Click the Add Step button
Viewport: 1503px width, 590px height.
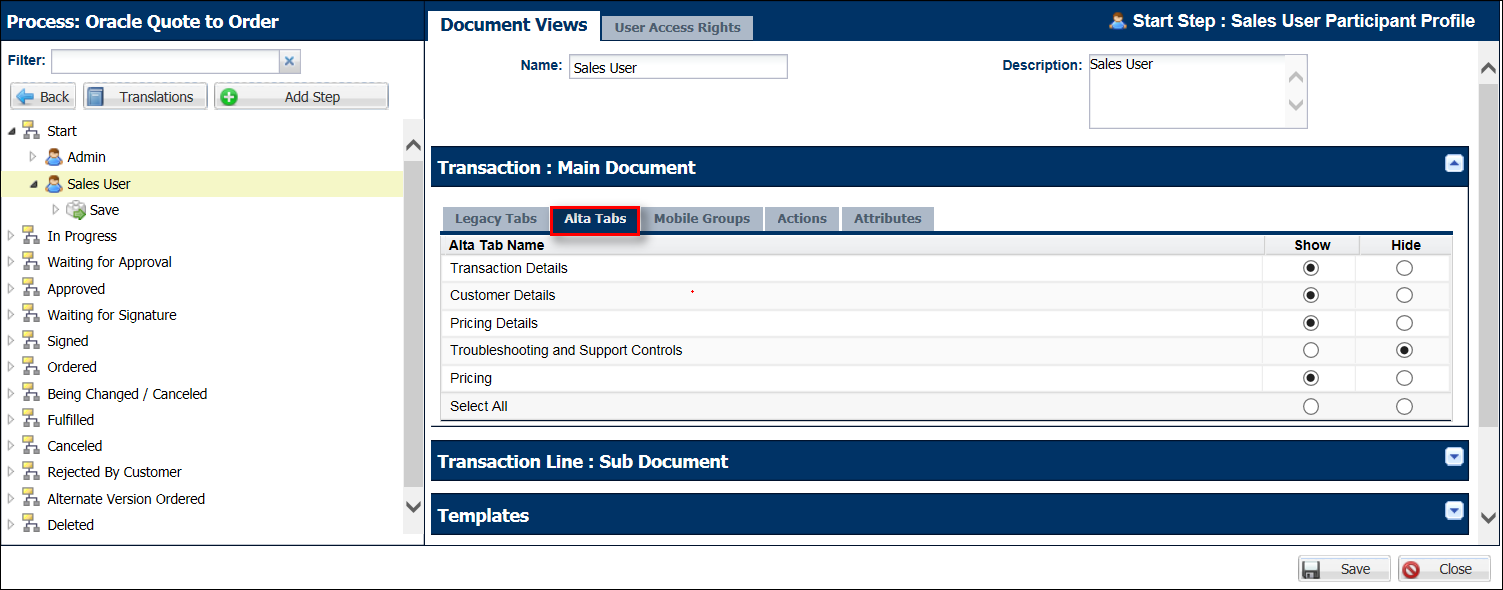302,97
